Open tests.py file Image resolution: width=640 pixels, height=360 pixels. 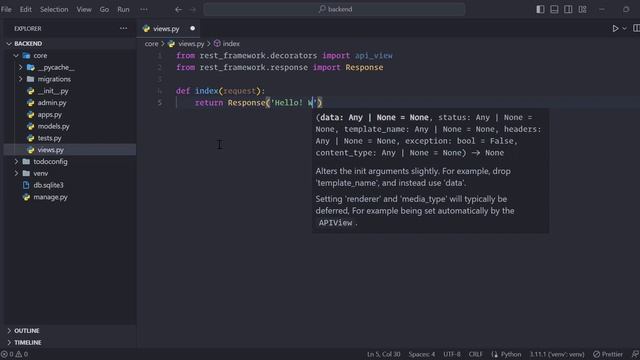click(x=49, y=138)
